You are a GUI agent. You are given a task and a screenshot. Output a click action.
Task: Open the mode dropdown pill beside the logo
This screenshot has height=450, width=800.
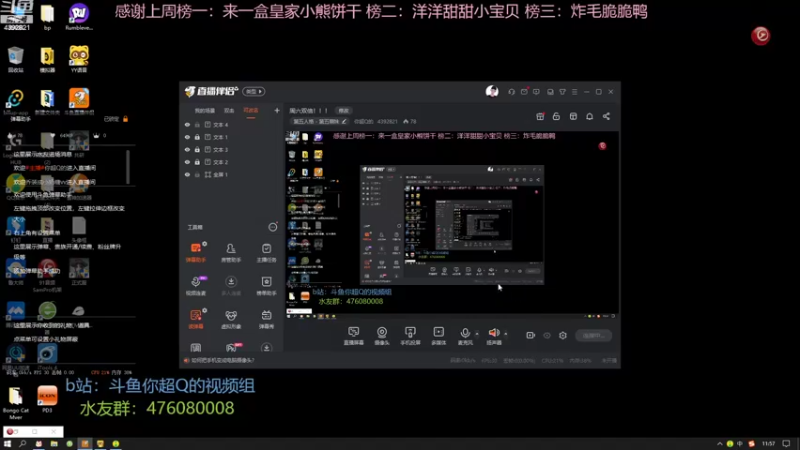[254, 91]
